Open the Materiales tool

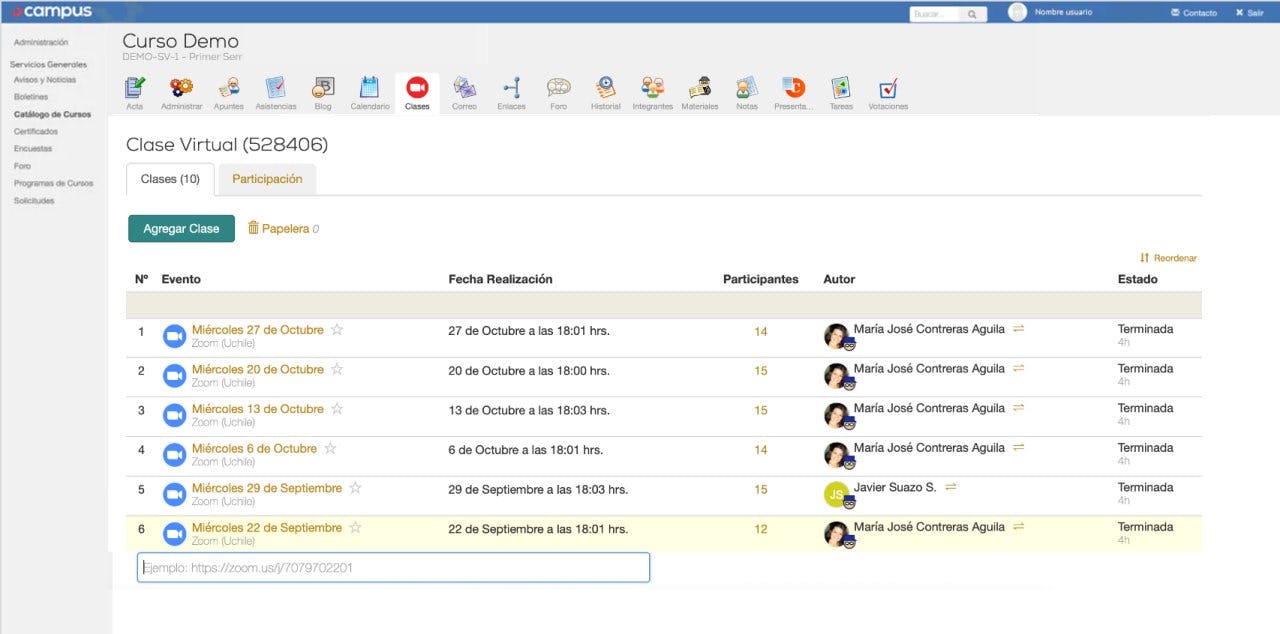pyautogui.click(x=699, y=90)
